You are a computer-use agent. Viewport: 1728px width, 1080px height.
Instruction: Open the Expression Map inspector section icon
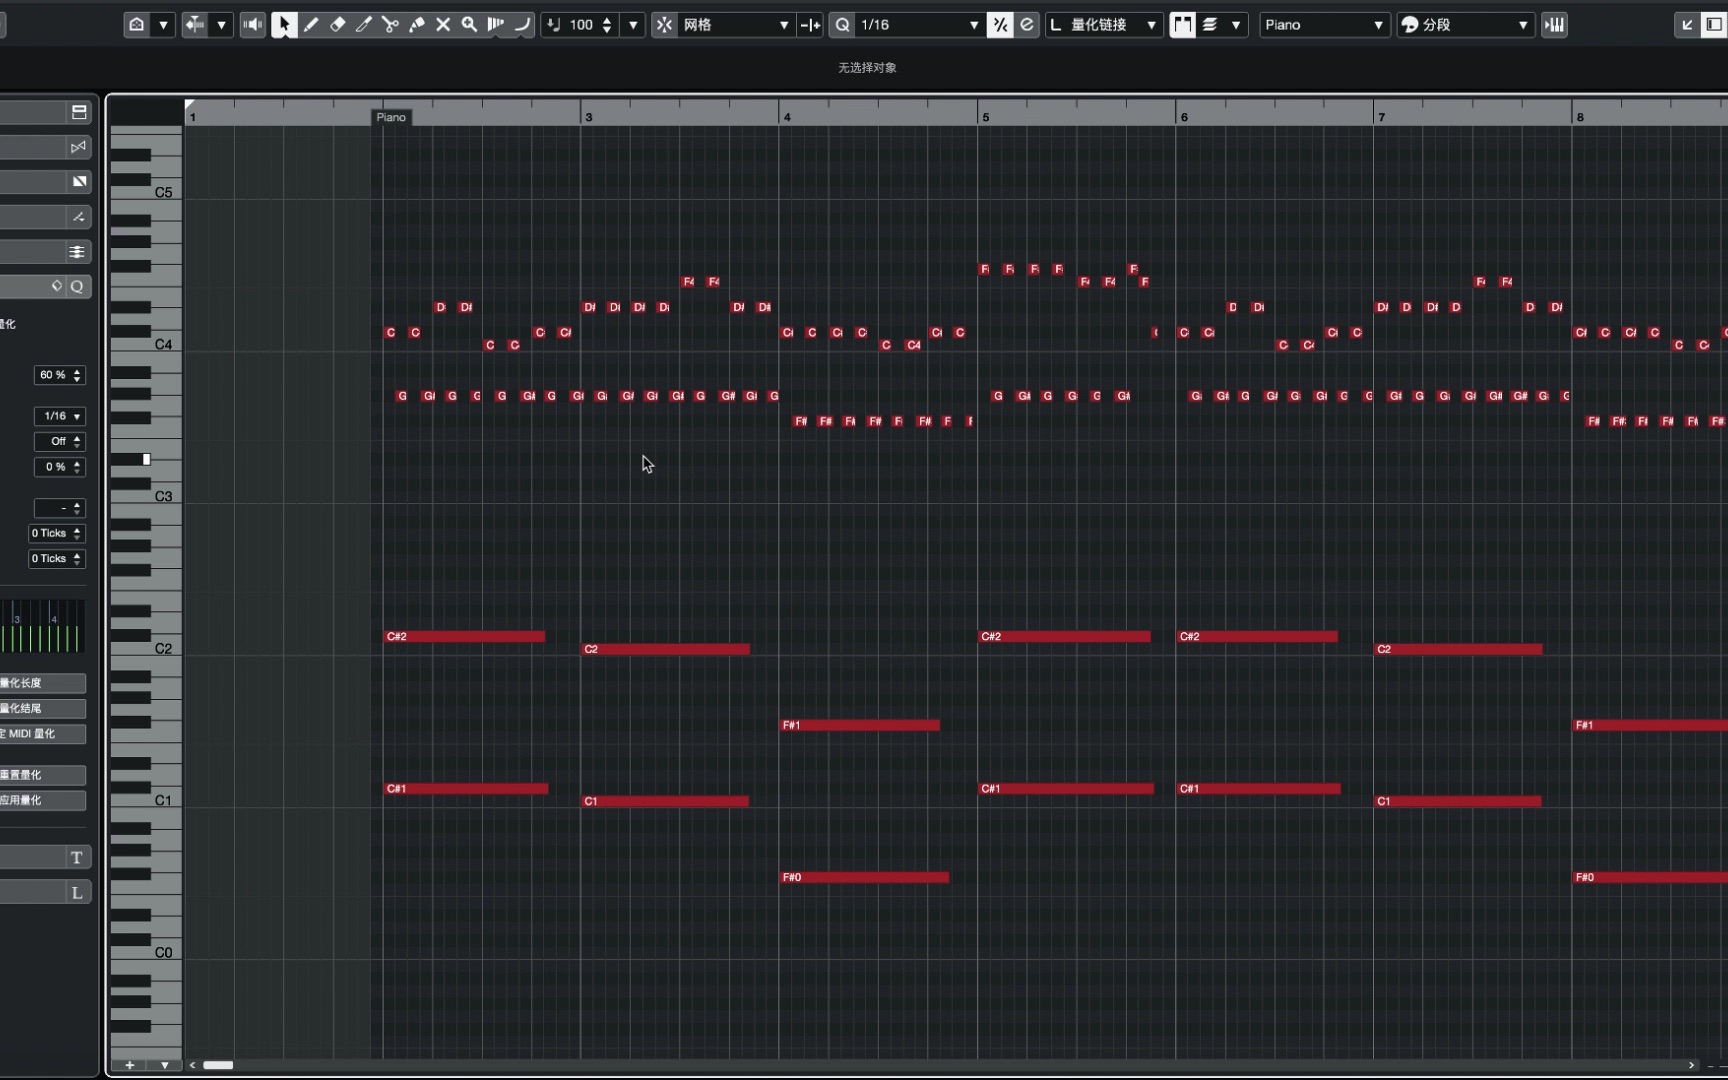(79, 112)
